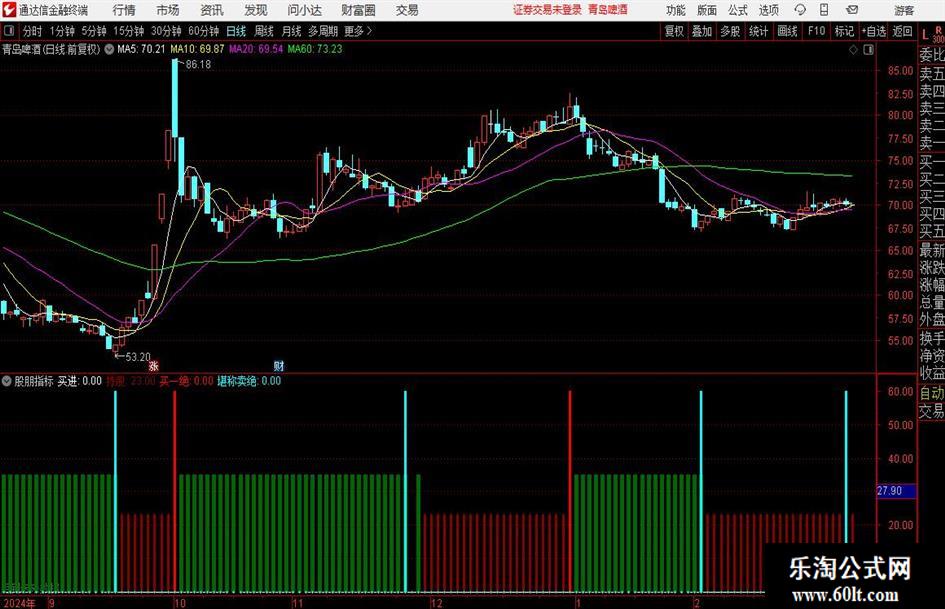Click the MA60: 73.23 value
The width and height of the screenshot is (945, 609).
click(315, 49)
